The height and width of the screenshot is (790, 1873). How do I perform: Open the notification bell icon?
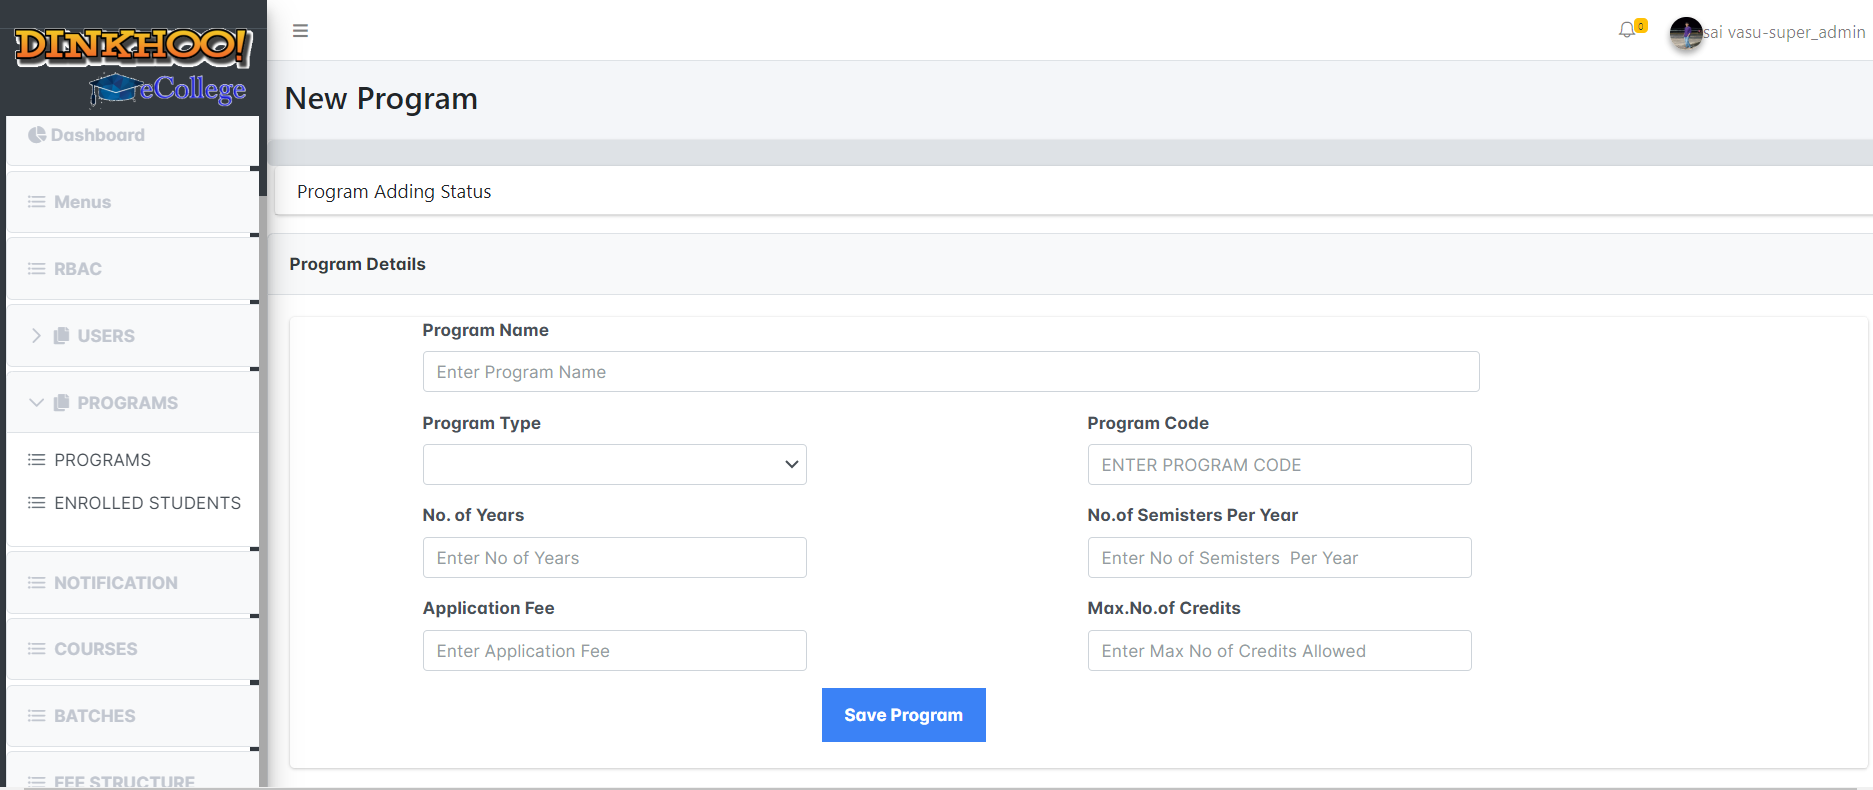(1627, 31)
